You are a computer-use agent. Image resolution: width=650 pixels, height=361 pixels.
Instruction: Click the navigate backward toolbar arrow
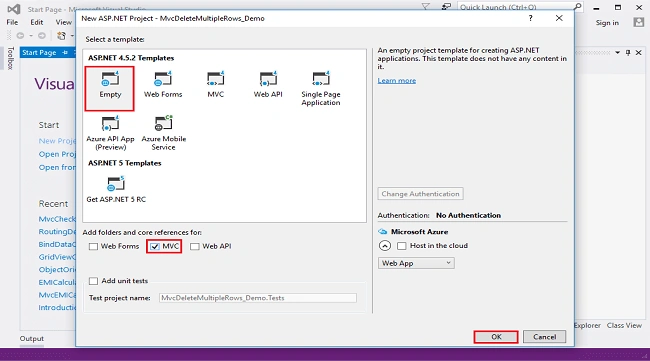click(20, 36)
